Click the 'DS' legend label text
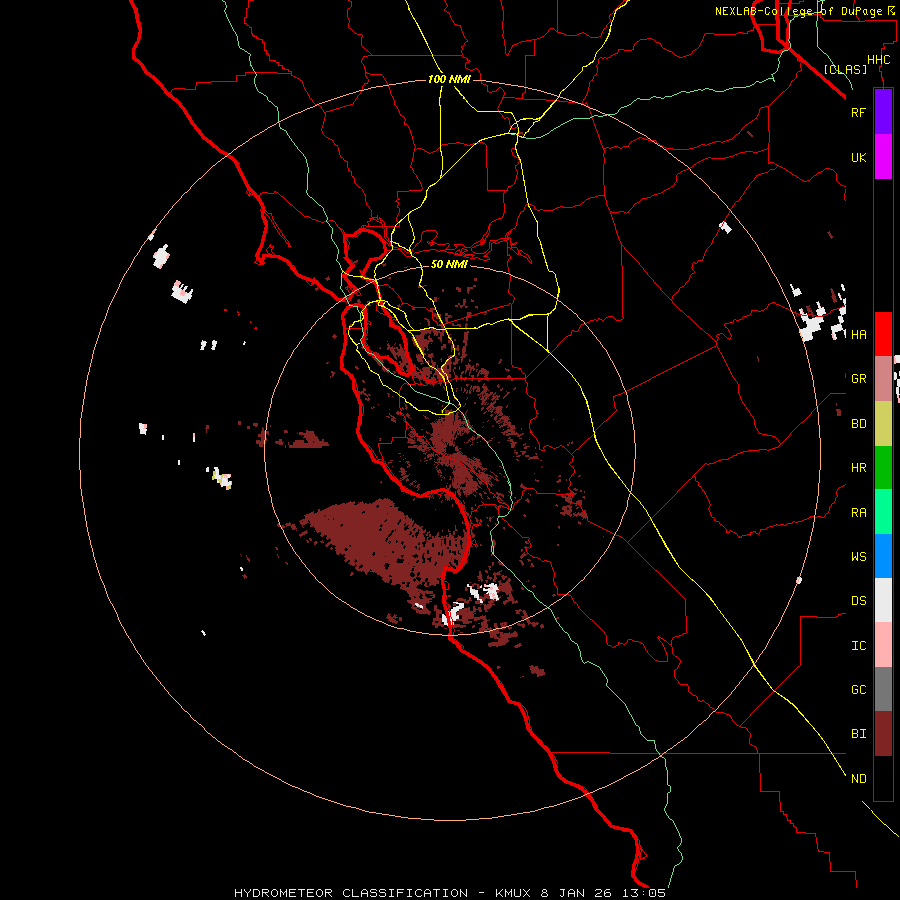900x900 pixels. 858,600
